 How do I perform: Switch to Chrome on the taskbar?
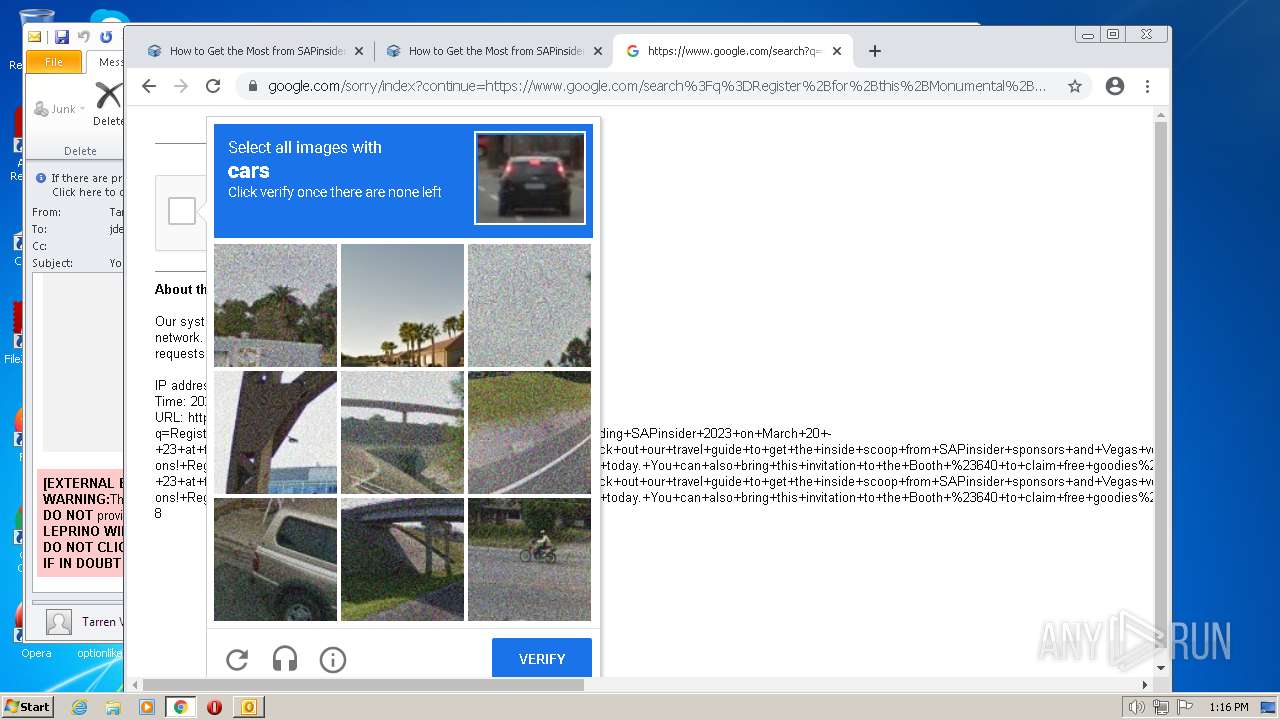(x=180, y=707)
